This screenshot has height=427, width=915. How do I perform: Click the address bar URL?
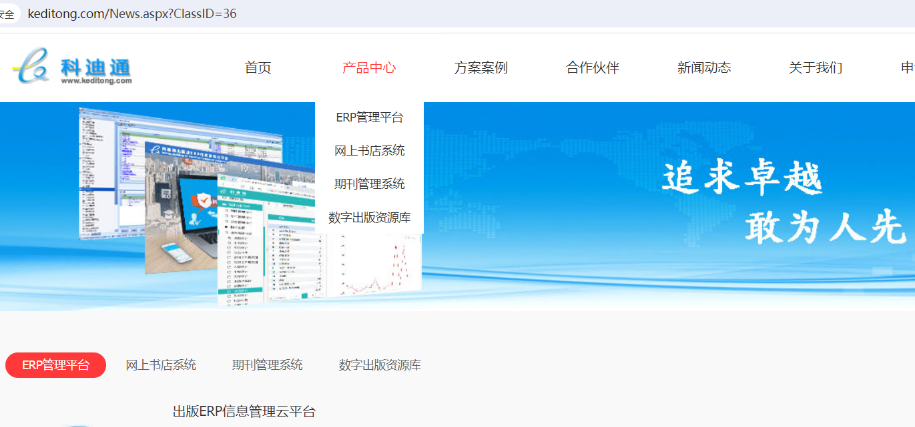(x=132, y=13)
